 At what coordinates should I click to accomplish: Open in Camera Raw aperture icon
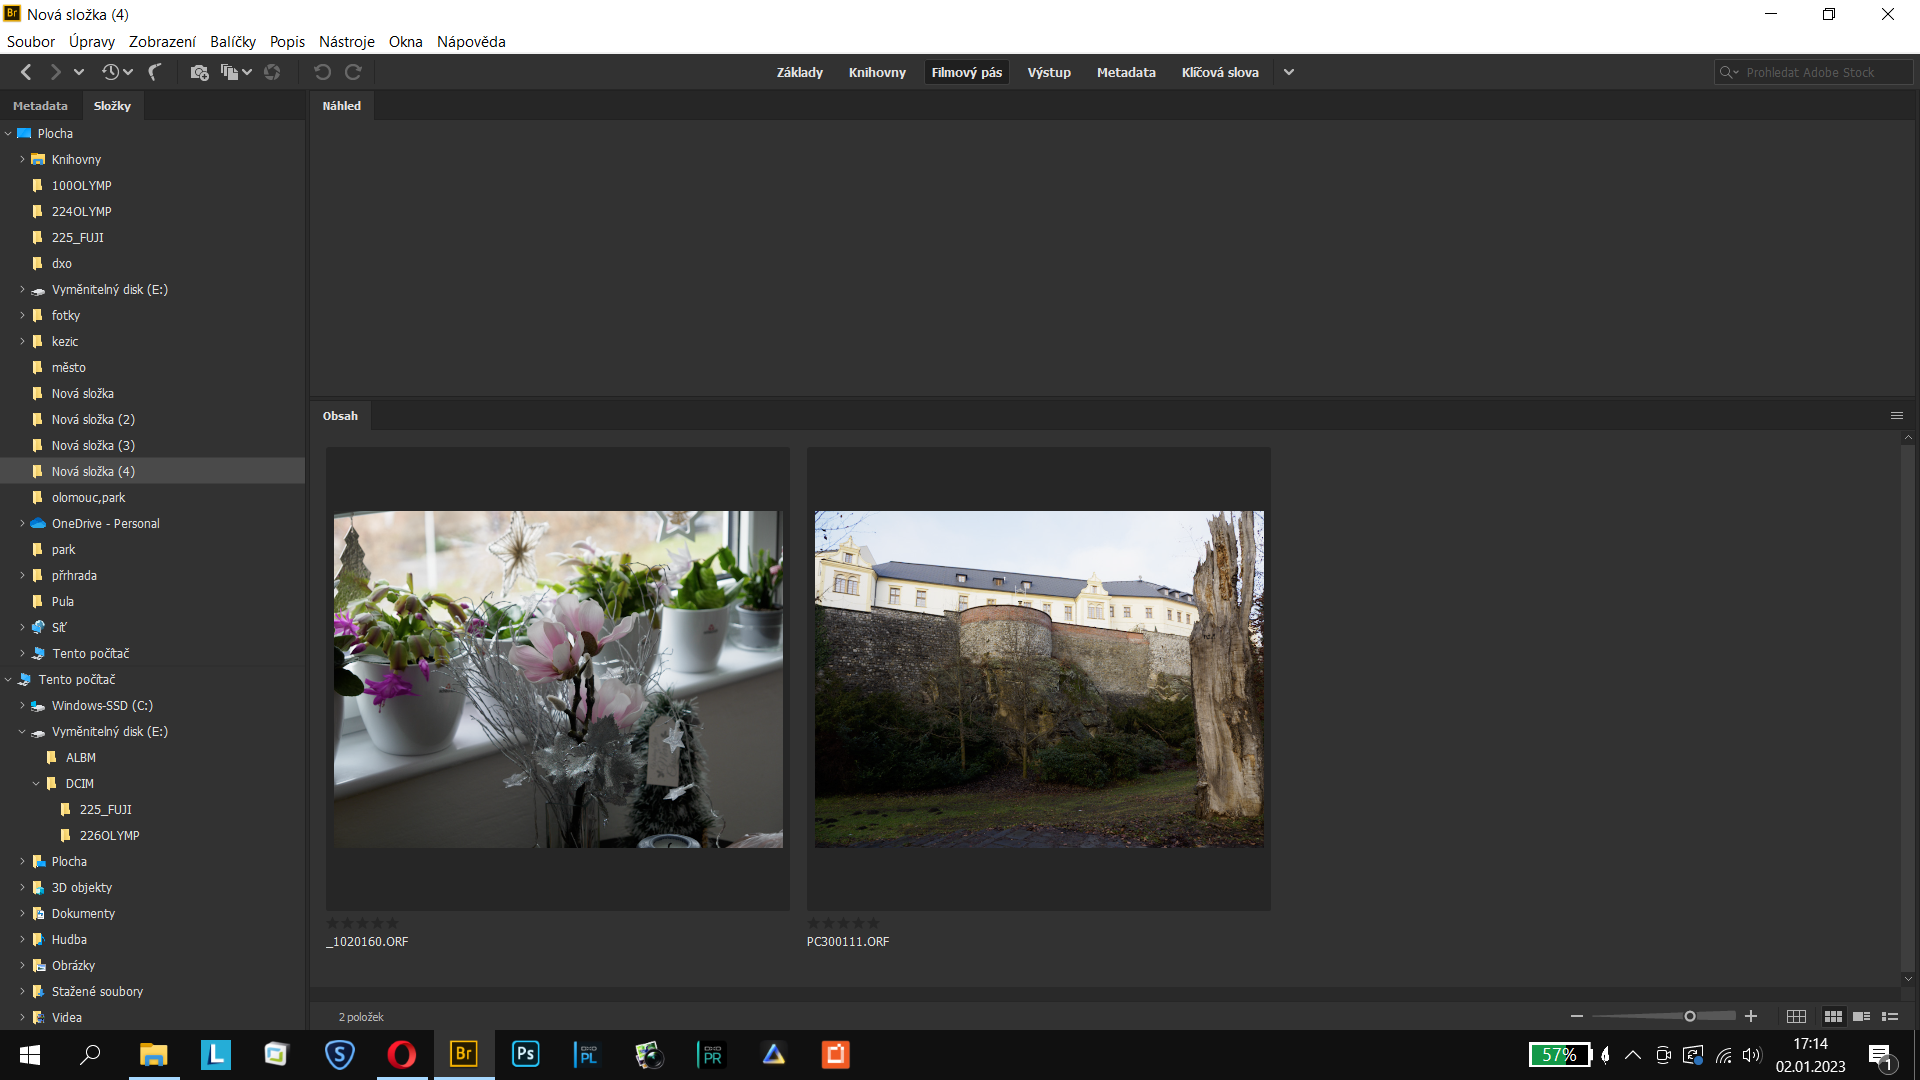[272, 72]
